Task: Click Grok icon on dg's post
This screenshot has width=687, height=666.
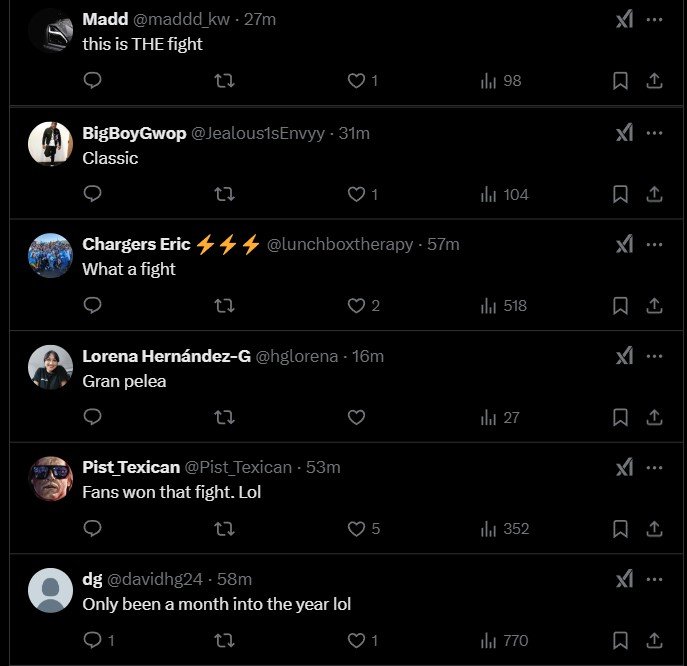Action: click(x=624, y=579)
